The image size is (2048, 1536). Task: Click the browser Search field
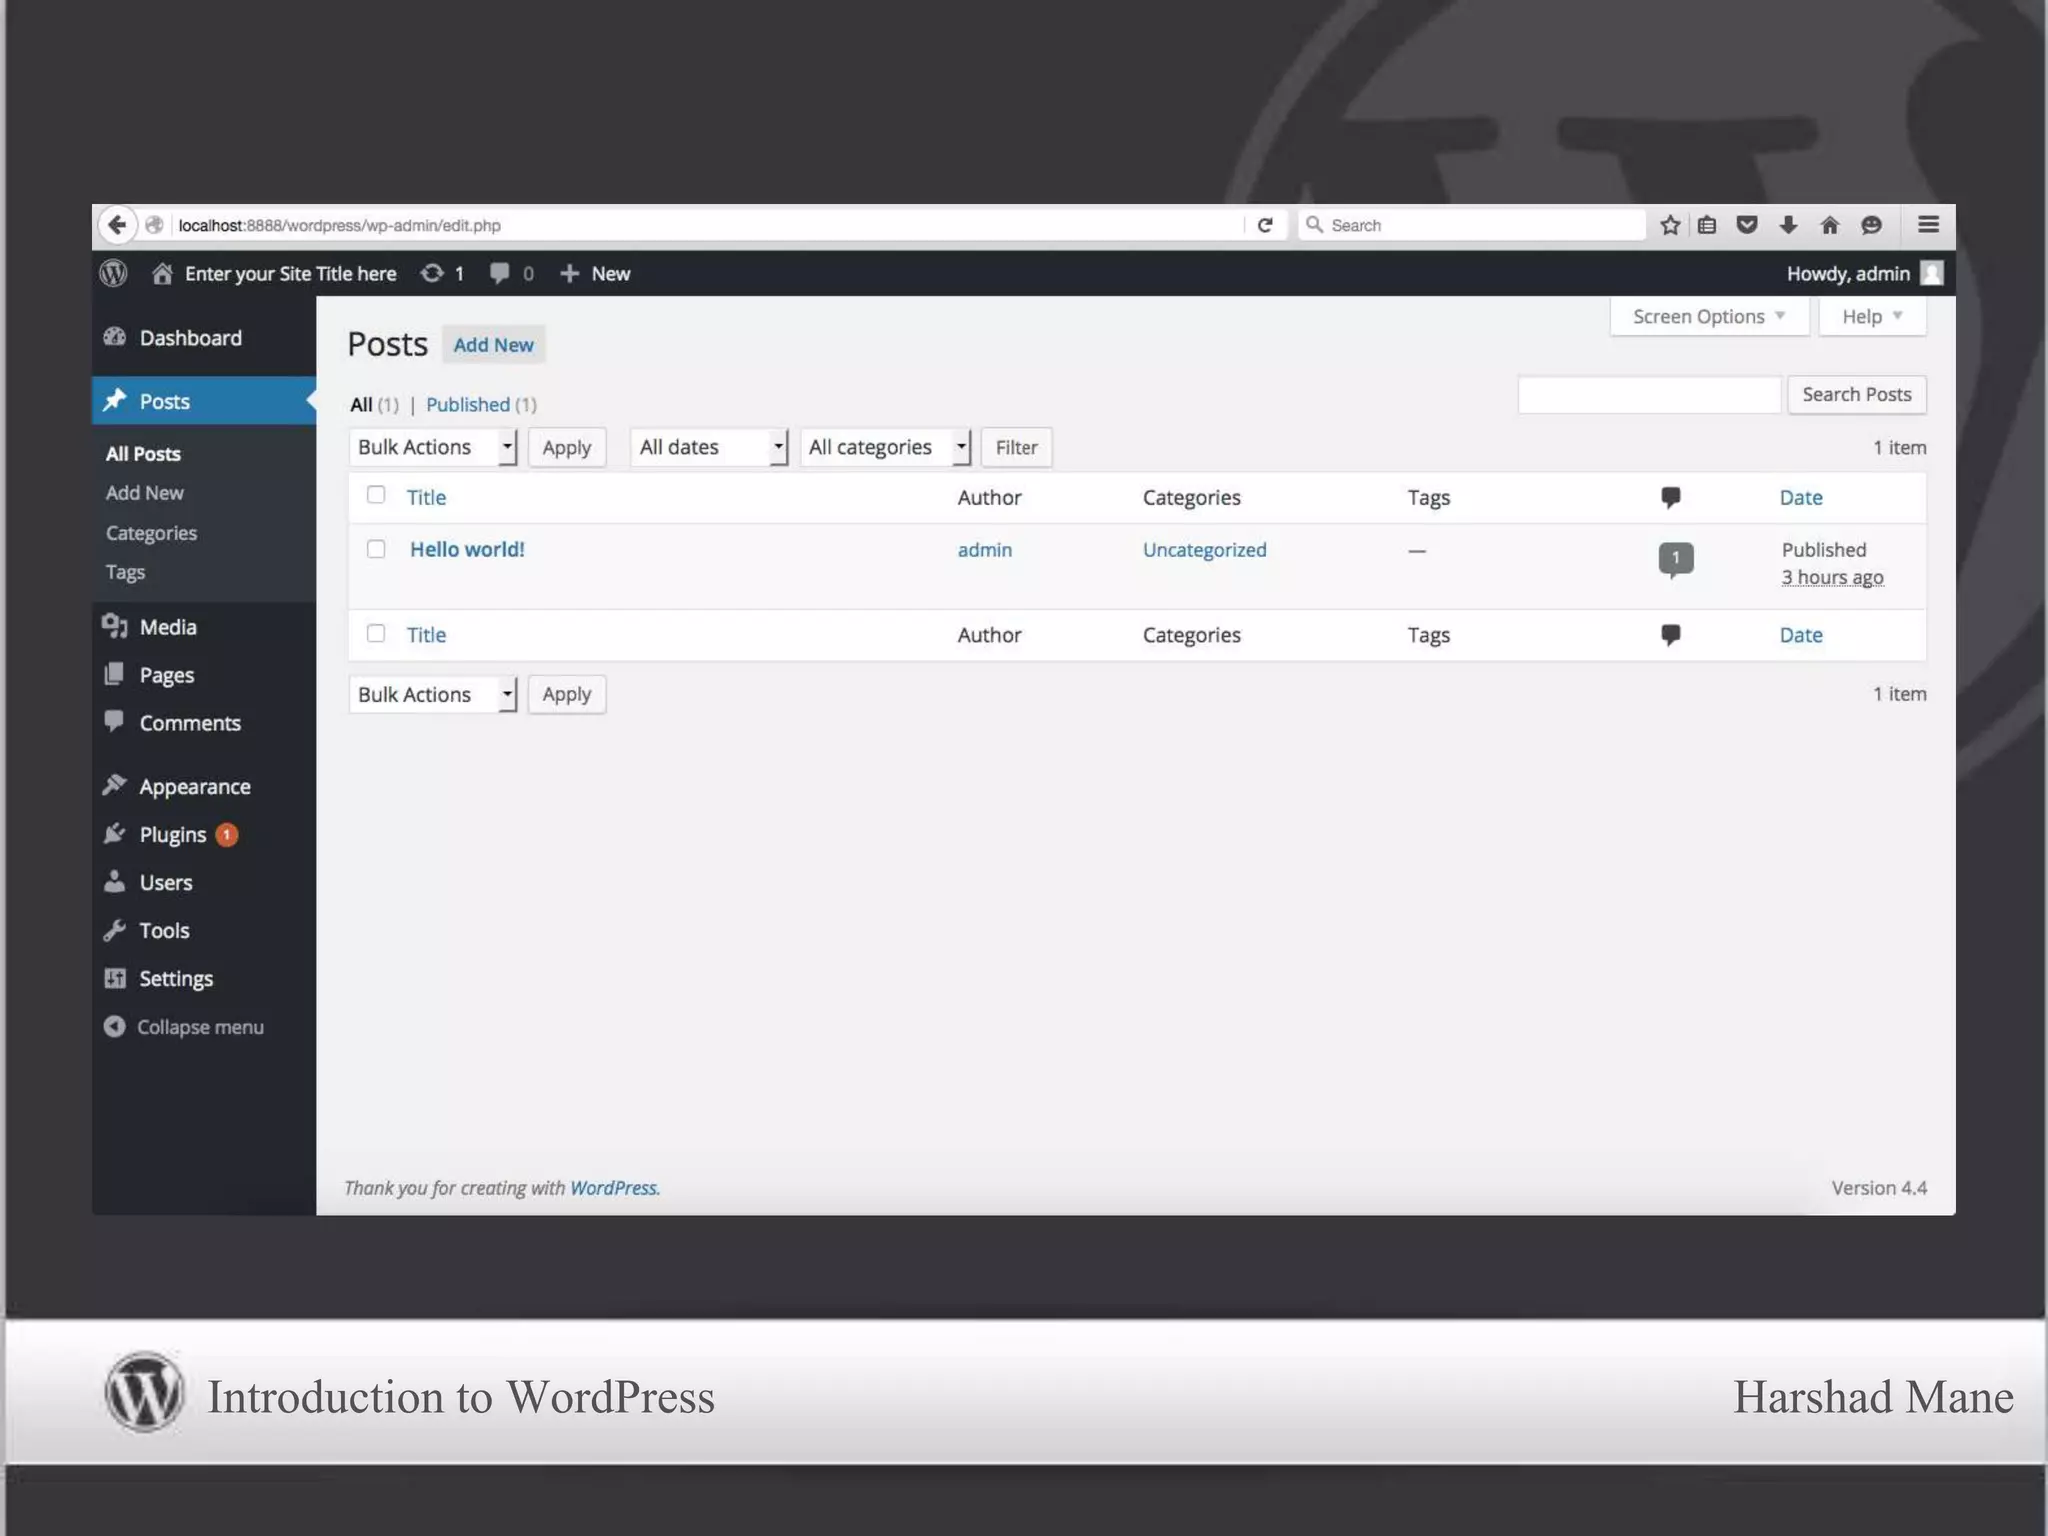(x=1472, y=225)
